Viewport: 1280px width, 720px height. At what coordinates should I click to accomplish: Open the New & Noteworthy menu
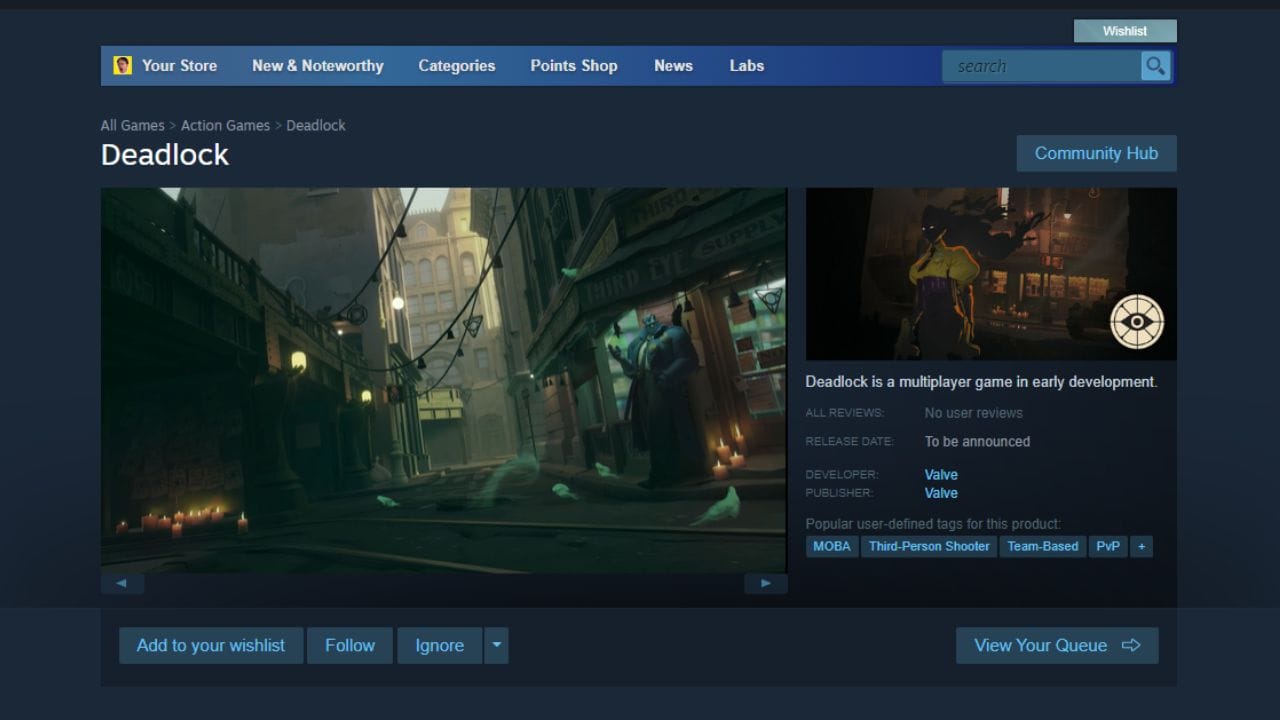(317, 66)
